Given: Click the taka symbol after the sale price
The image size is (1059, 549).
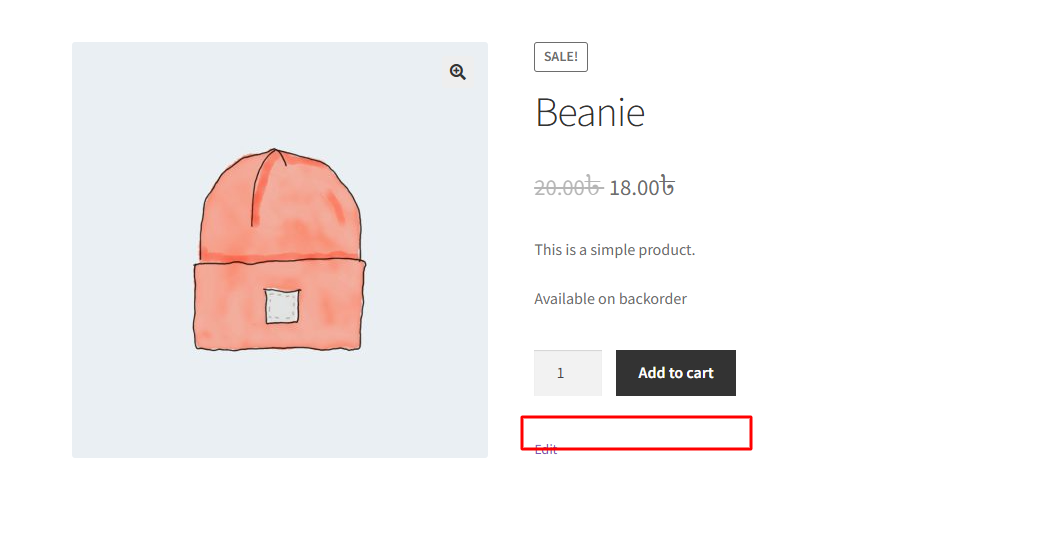Looking at the screenshot, I should coord(667,187).
